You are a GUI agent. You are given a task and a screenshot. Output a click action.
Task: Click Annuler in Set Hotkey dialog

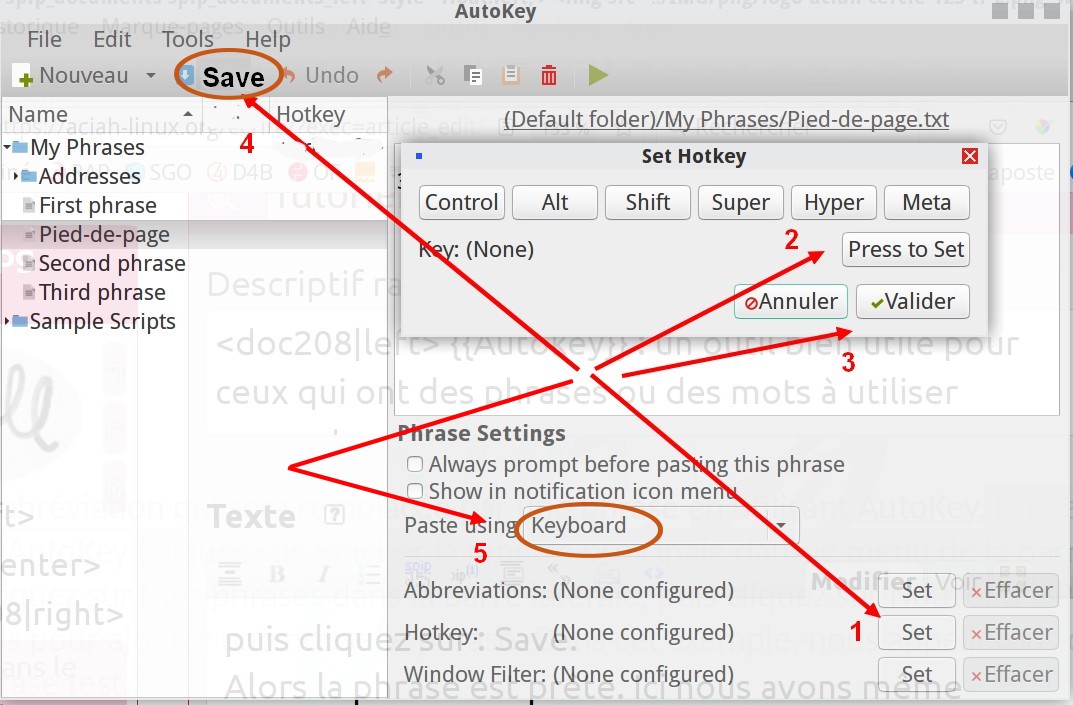(x=791, y=302)
